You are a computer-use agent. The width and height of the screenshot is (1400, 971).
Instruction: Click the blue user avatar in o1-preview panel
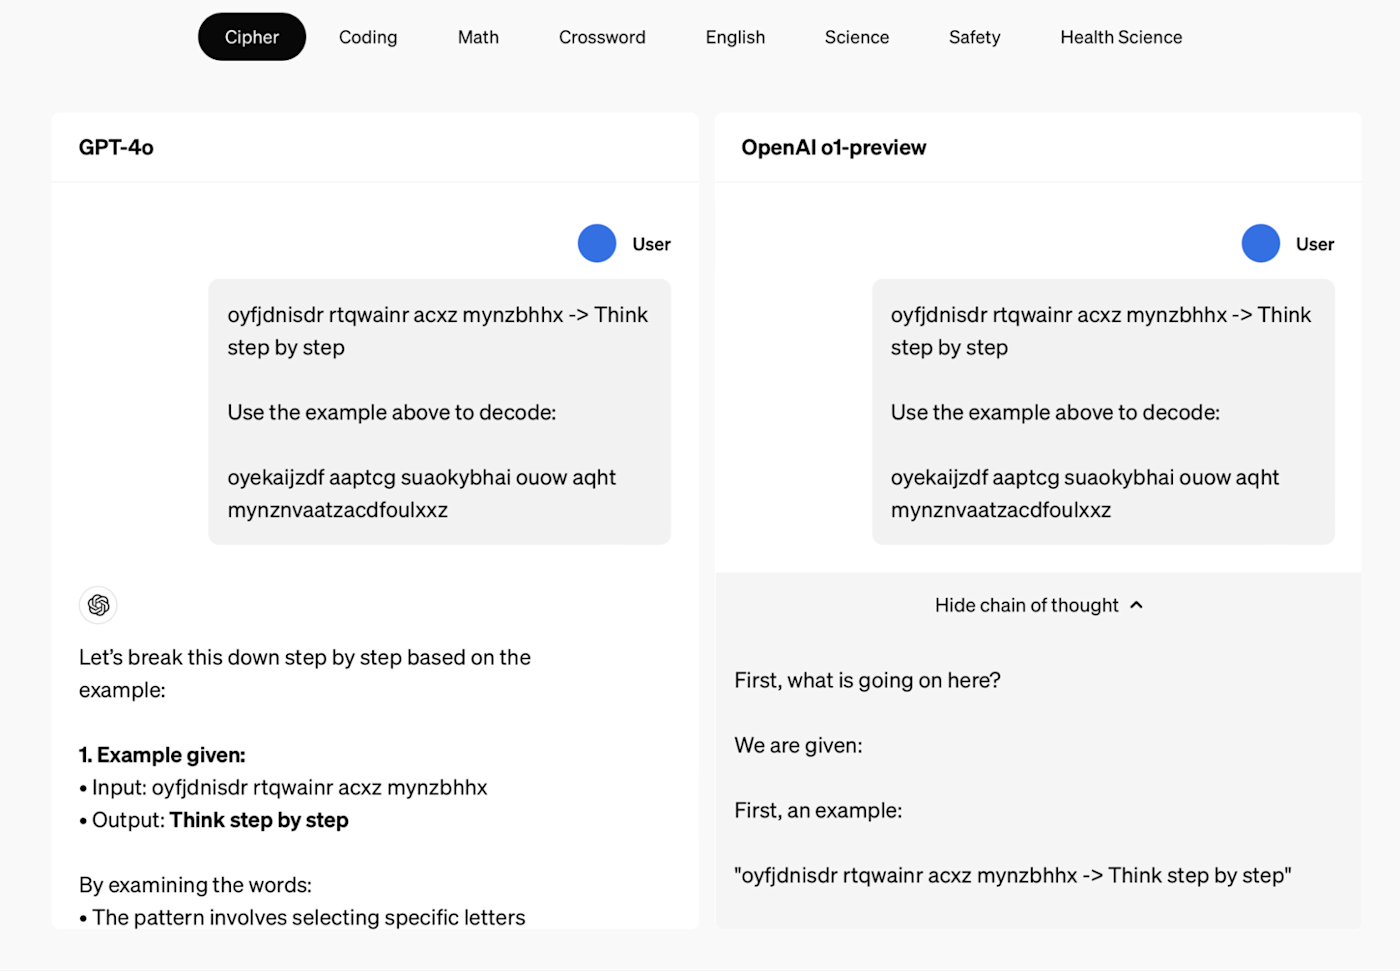pyautogui.click(x=1261, y=244)
